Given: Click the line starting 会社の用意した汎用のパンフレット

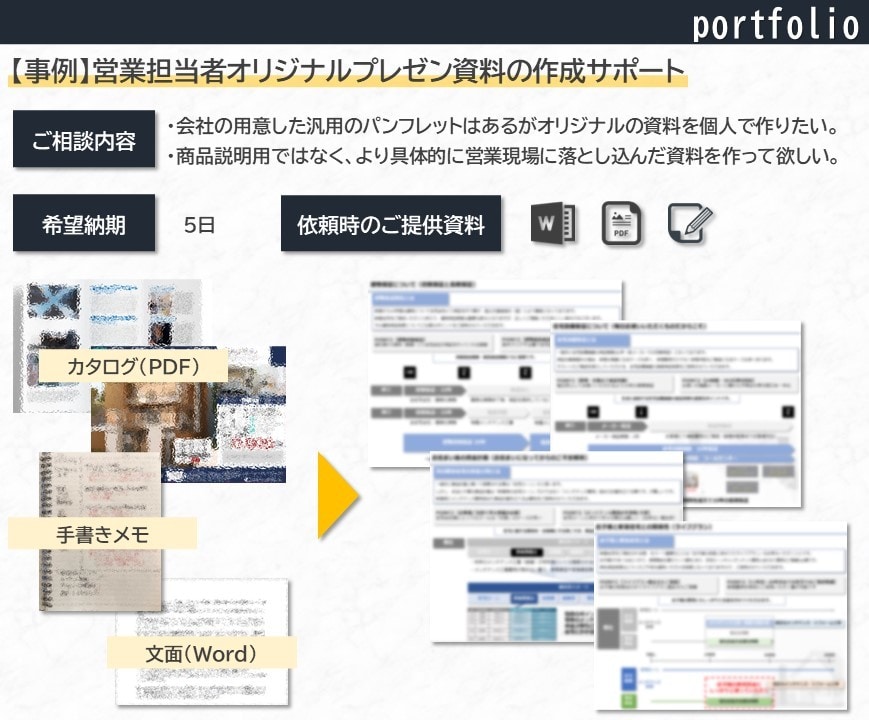Looking at the screenshot, I should 503,126.
